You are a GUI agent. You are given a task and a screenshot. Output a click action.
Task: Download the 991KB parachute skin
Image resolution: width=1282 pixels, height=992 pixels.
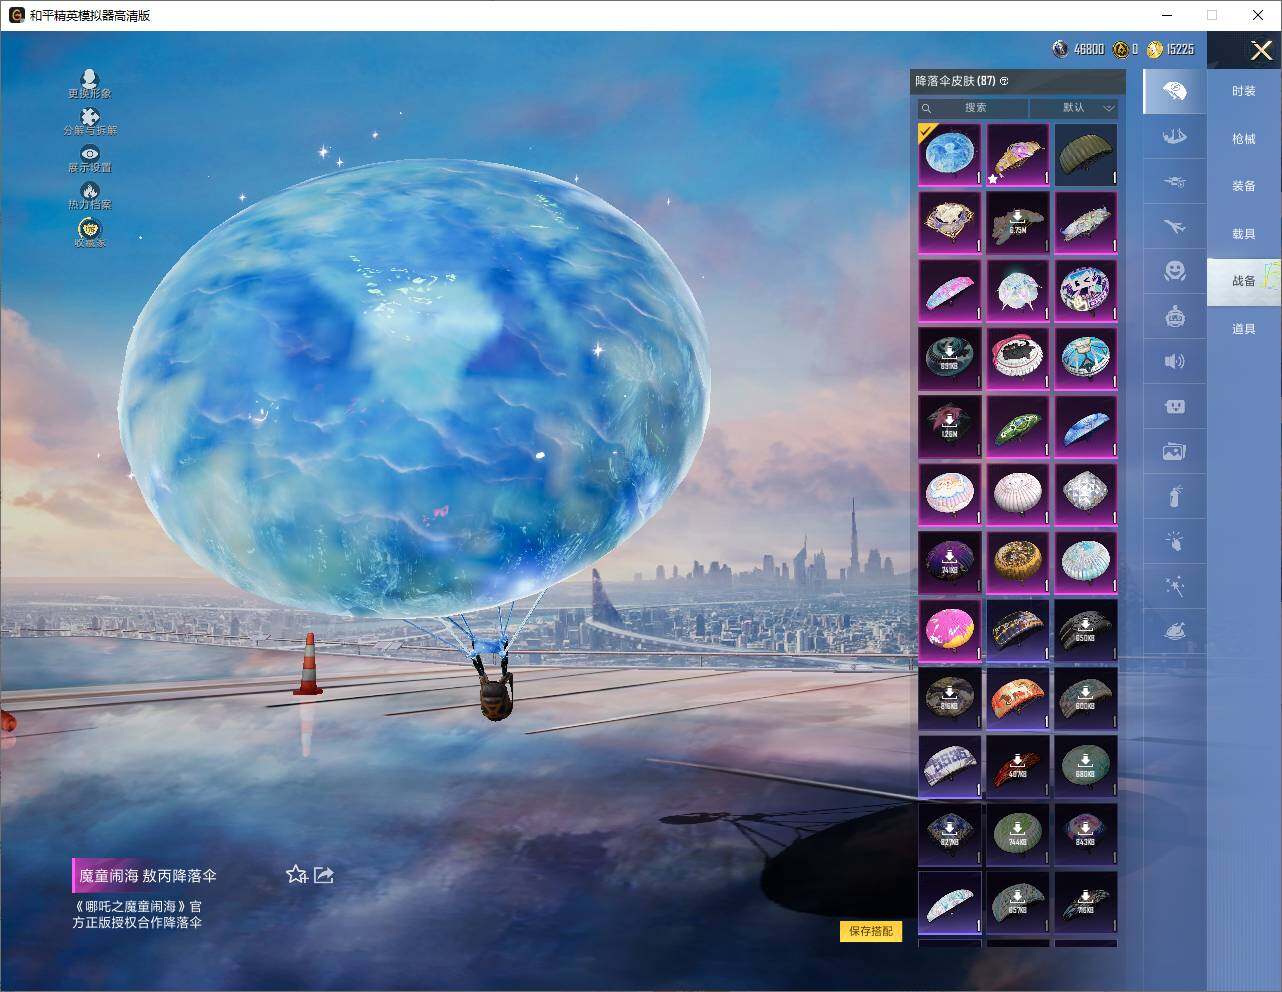tap(950, 359)
